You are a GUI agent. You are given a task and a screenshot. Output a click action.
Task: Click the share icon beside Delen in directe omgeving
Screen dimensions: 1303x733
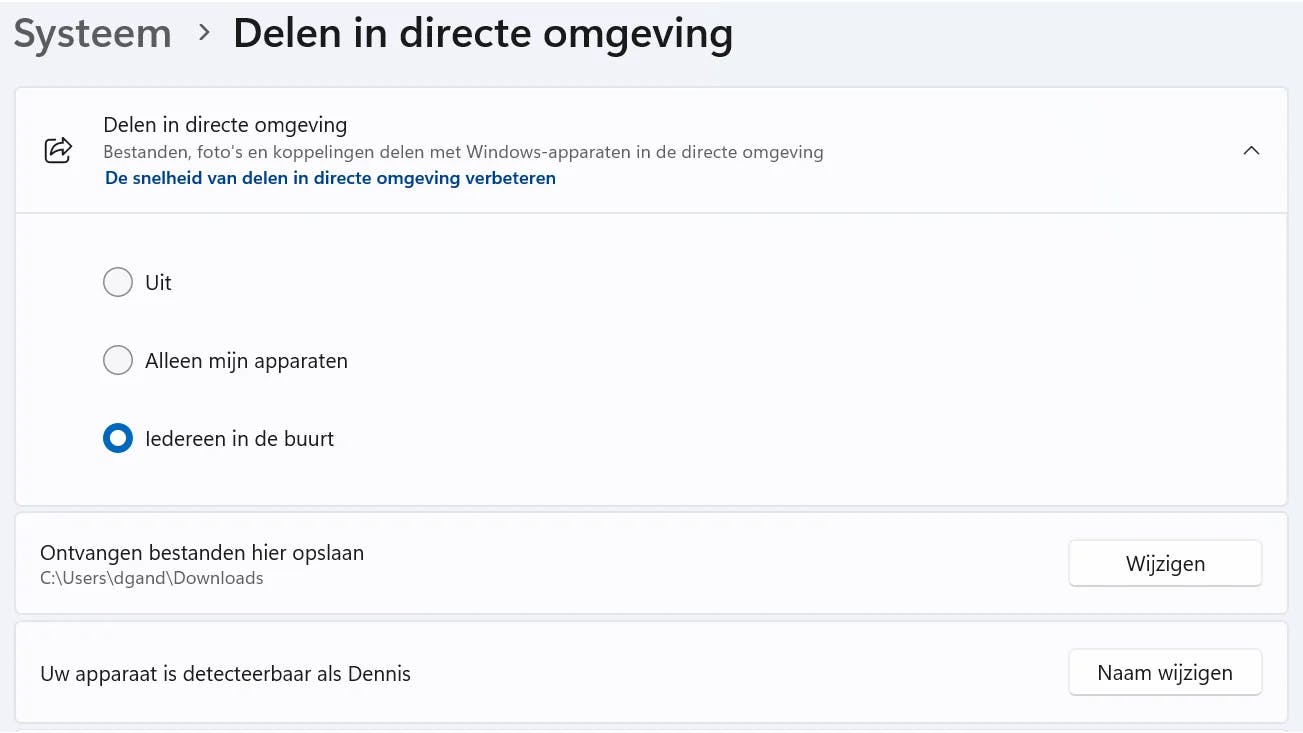pos(59,150)
